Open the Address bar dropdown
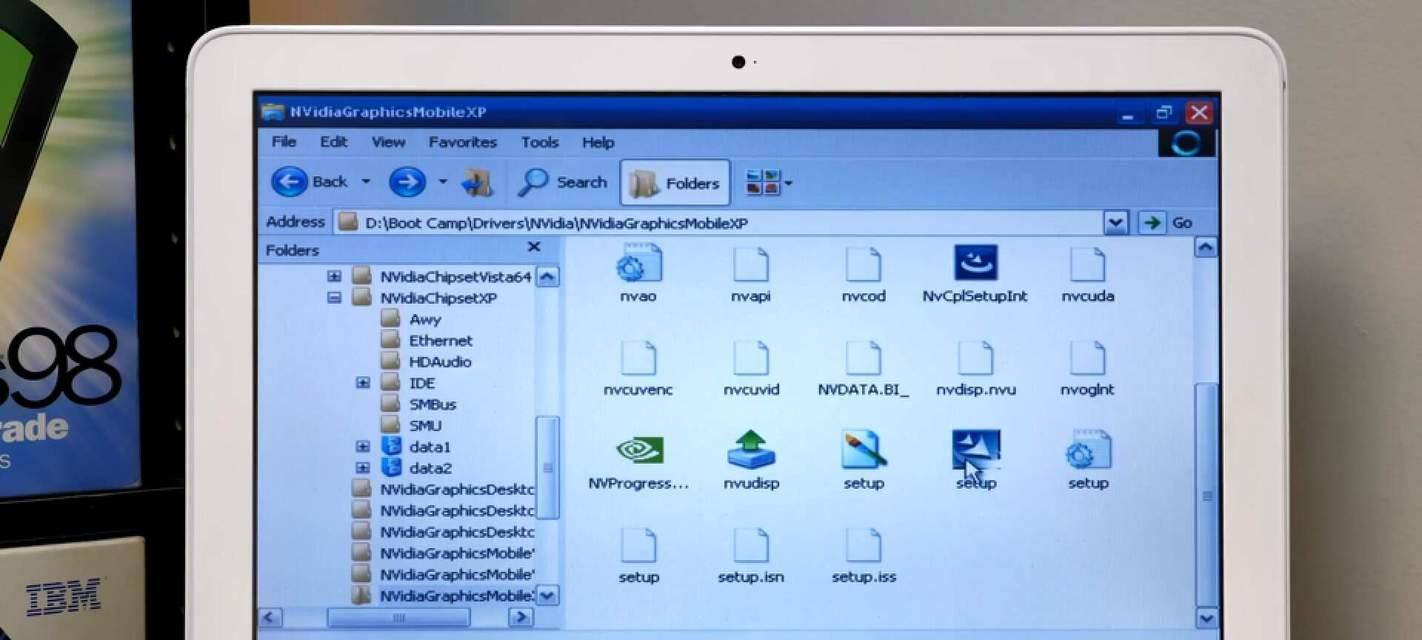 click(1116, 222)
